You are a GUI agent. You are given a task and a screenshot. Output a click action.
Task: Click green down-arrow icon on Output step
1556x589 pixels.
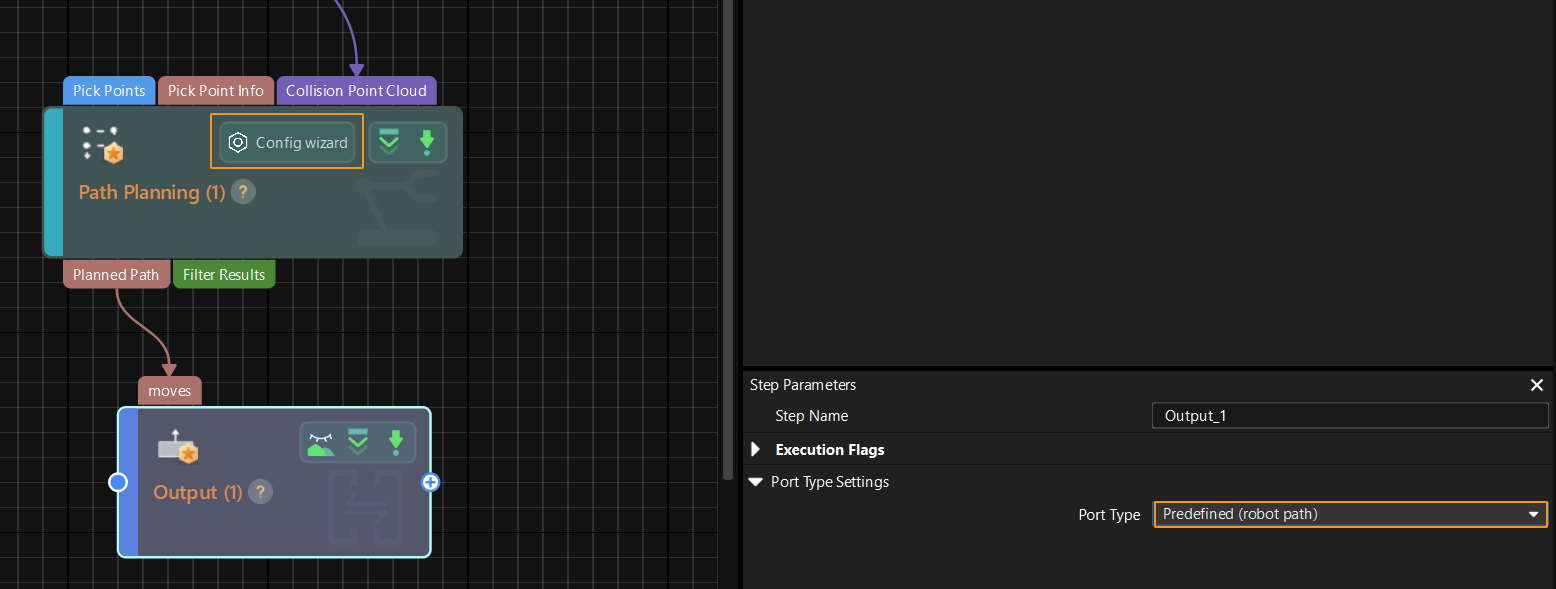coord(396,443)
